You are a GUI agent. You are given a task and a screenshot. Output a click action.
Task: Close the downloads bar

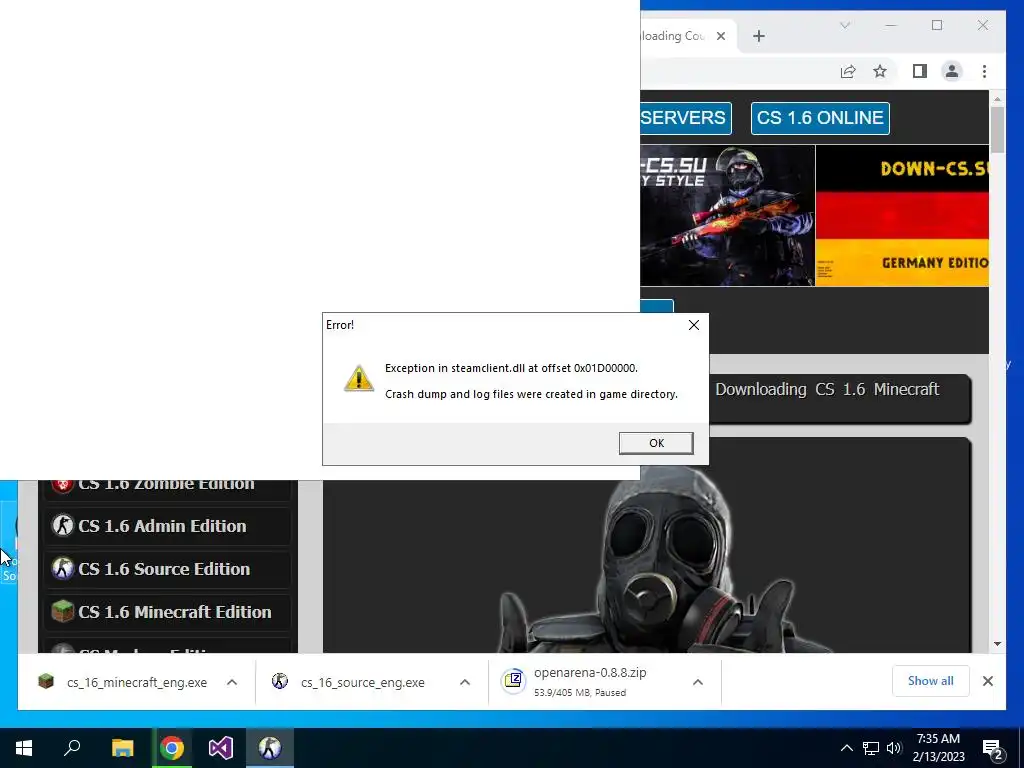click(x=987, y=681)
